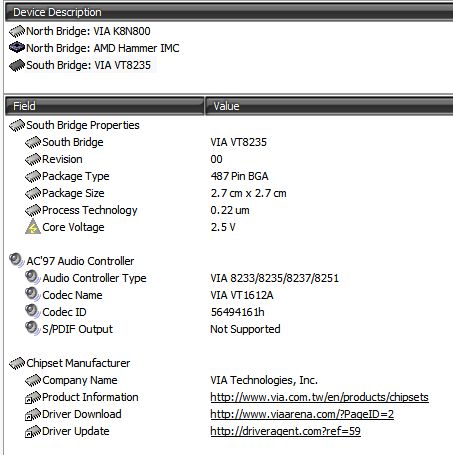
Task: Click the AMD Hammer IMC processor icon
Action: click(x=17, y=48)
